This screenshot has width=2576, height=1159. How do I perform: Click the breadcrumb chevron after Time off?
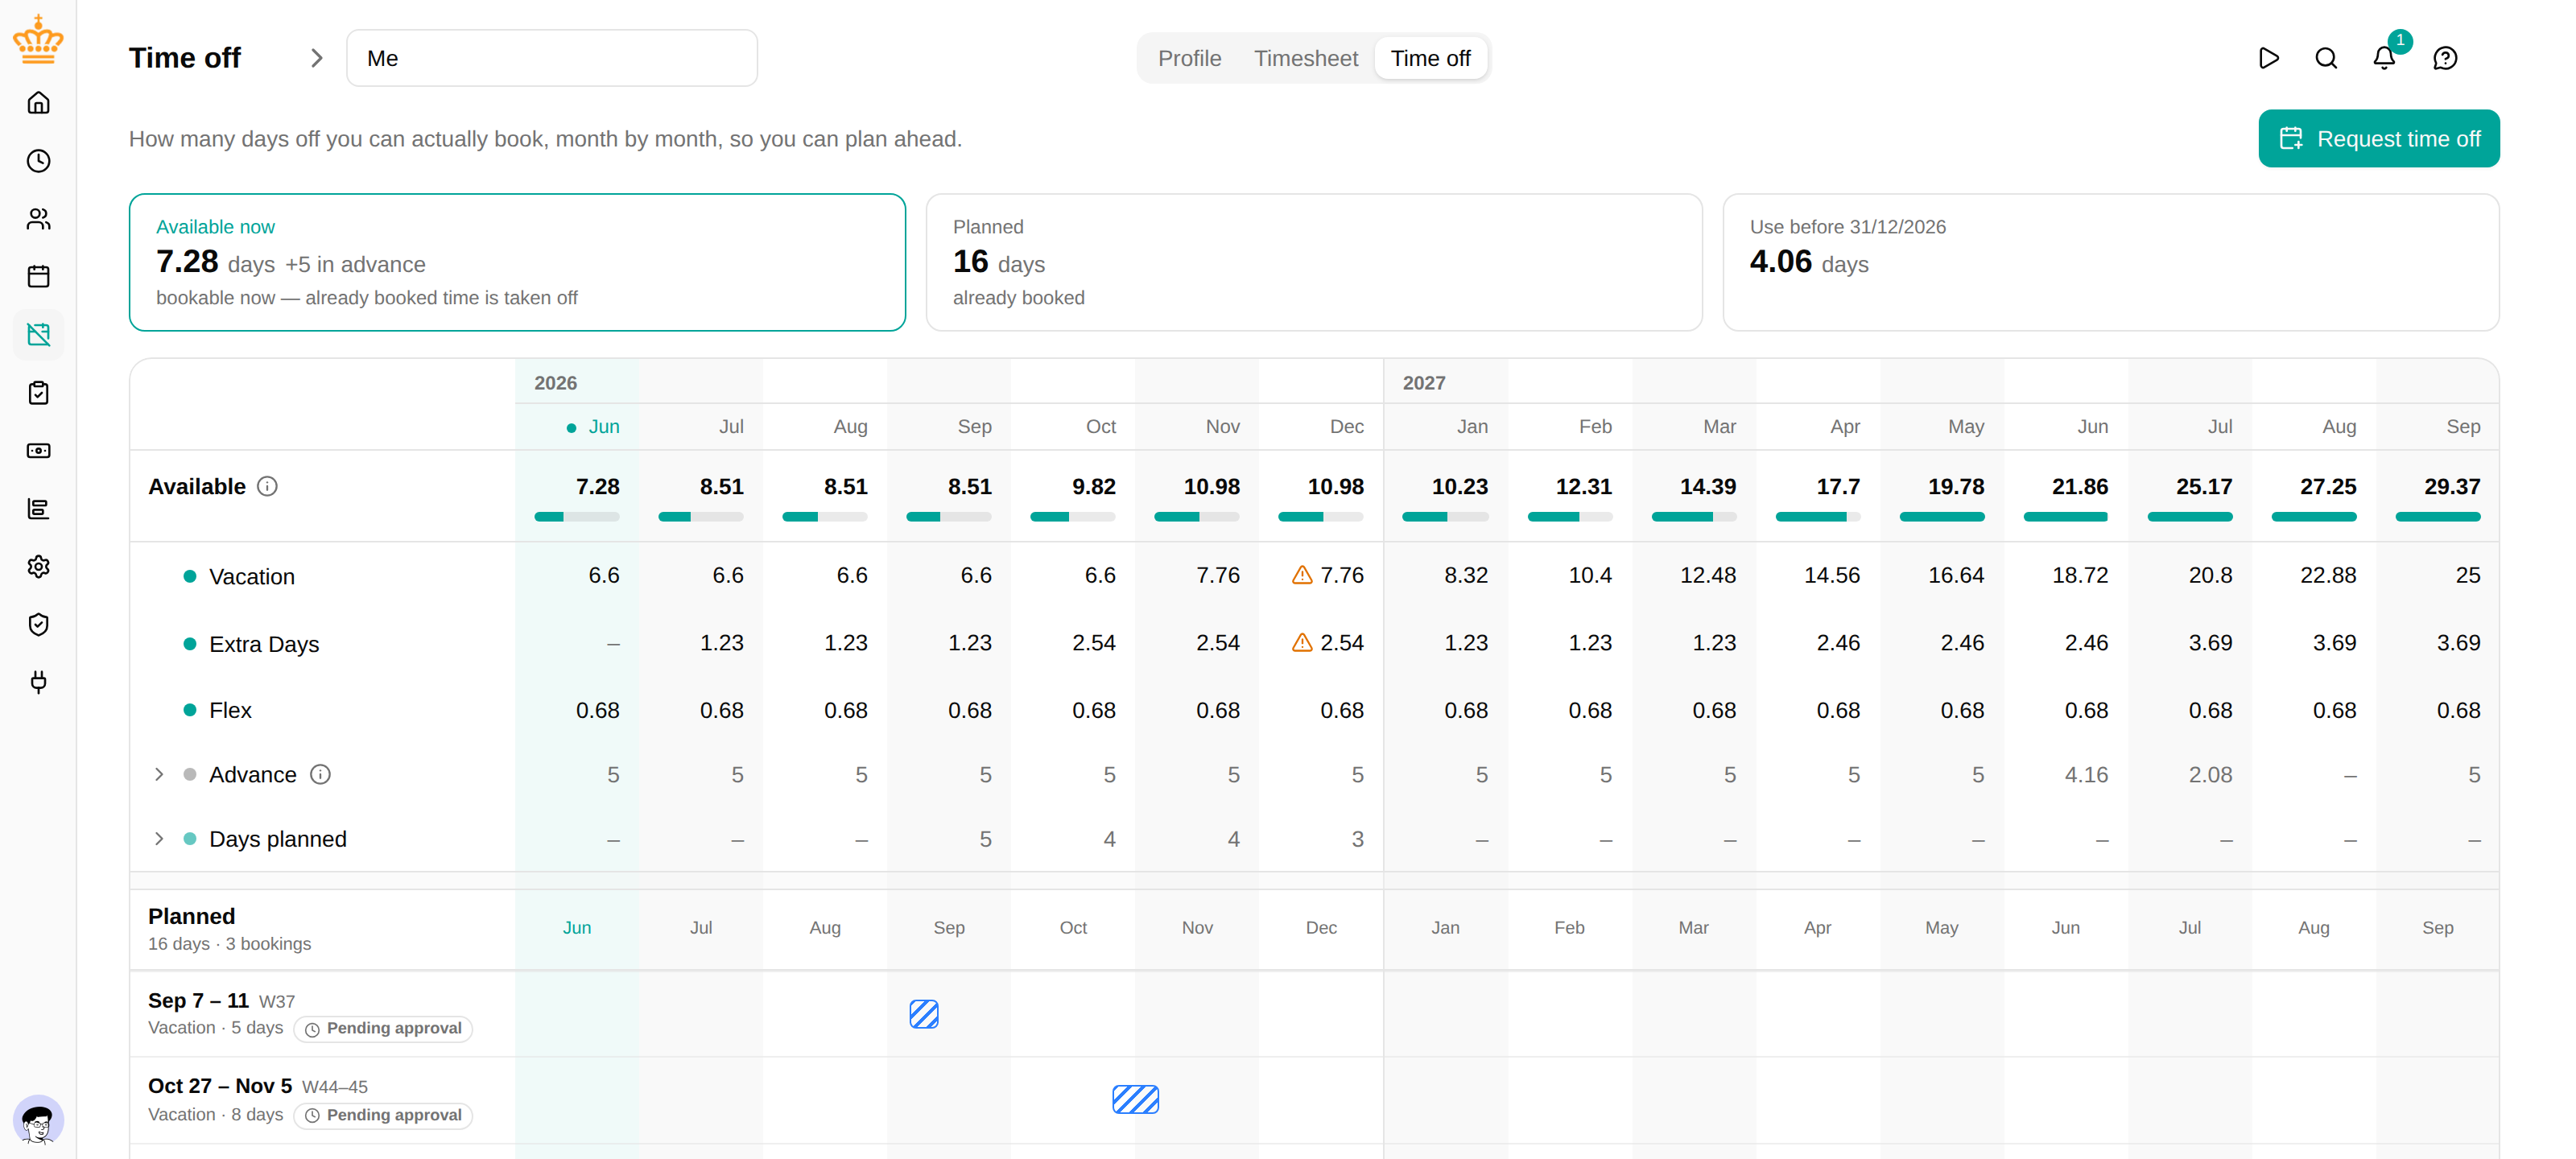[x=316, y=58]
